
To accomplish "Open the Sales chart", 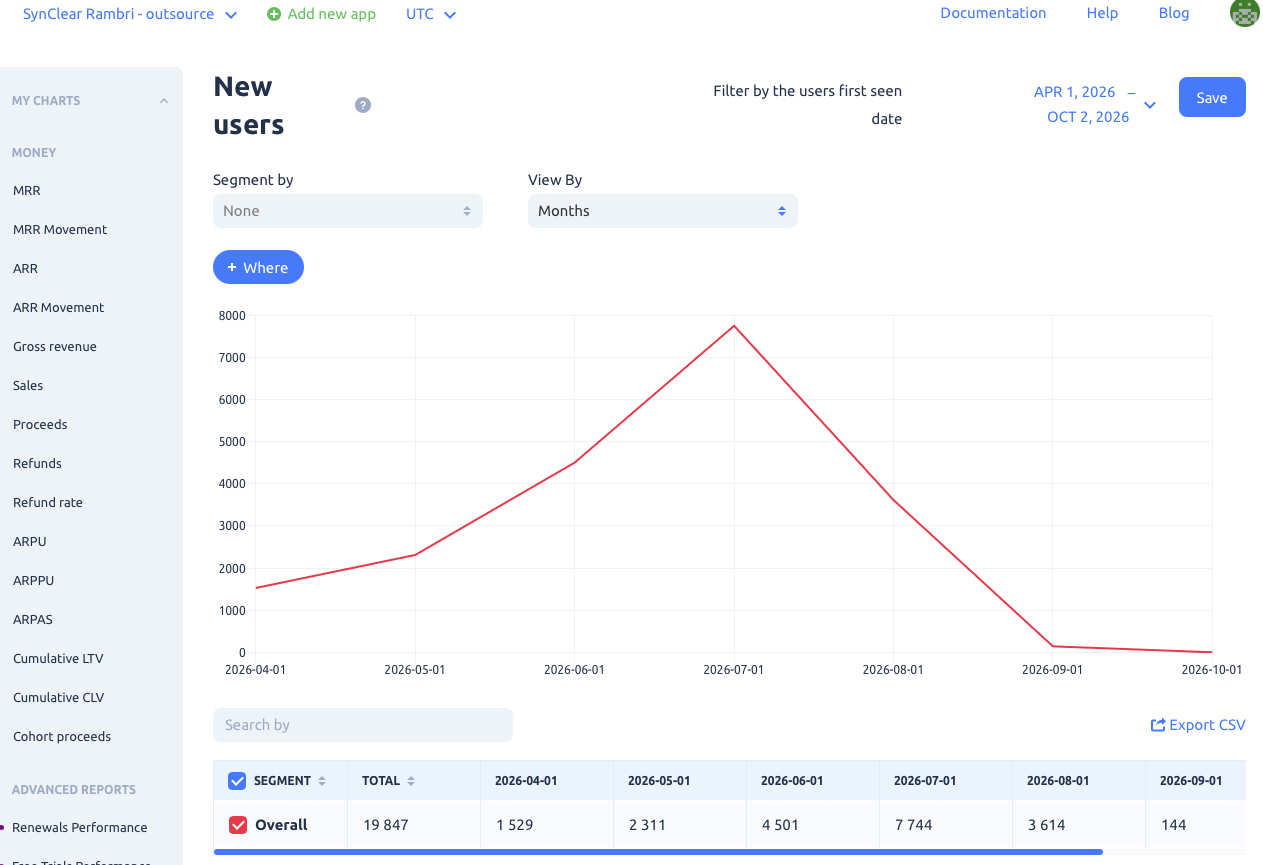I will 28,385.
